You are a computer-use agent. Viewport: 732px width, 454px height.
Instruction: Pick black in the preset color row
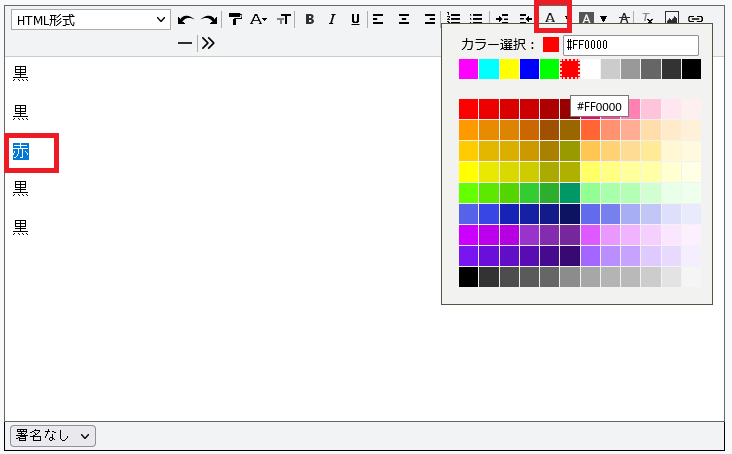click(691, 69)
